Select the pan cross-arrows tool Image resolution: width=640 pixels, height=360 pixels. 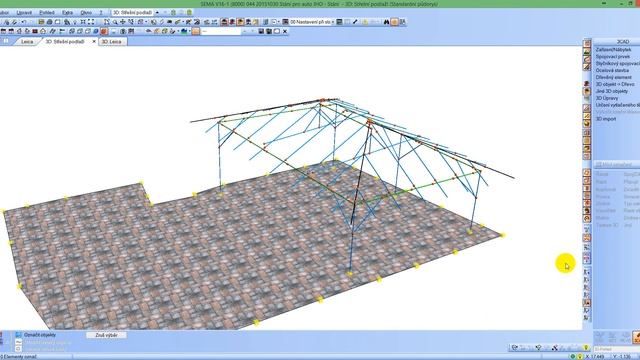[x=122, y=22]
